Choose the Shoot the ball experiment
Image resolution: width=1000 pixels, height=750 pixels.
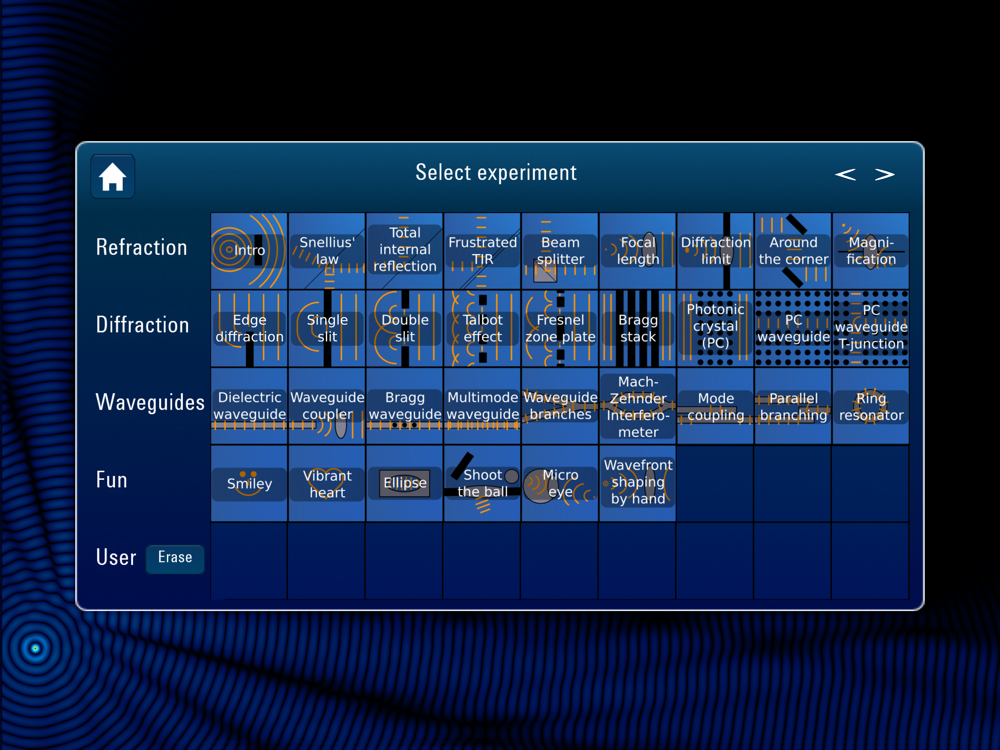click(x=482, y=483)
